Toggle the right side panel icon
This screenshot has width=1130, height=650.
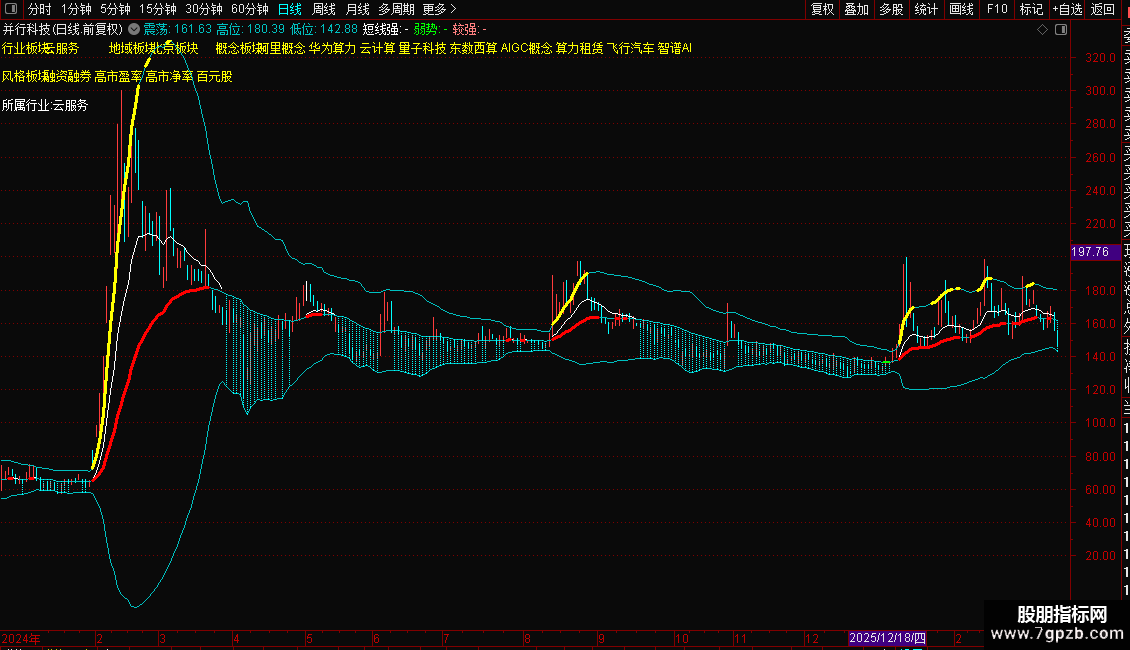(x=1061, y=30)
